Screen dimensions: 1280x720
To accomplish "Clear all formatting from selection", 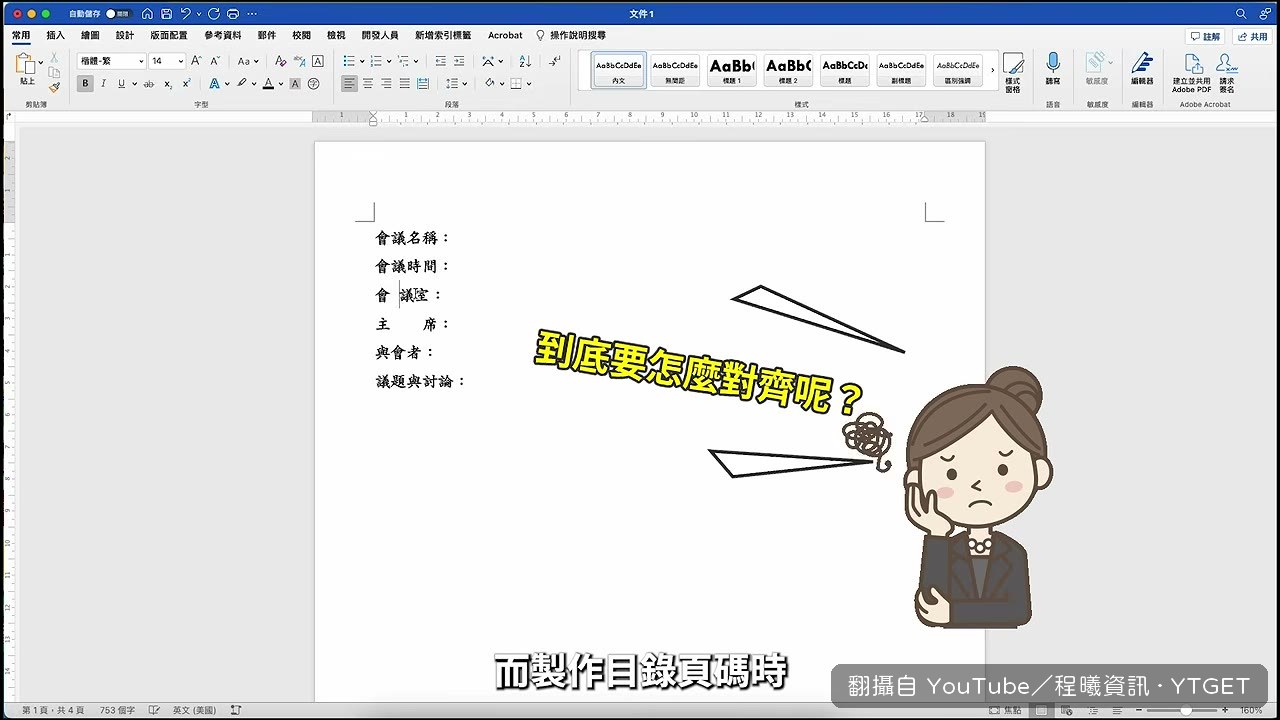I will coord(281,61).
